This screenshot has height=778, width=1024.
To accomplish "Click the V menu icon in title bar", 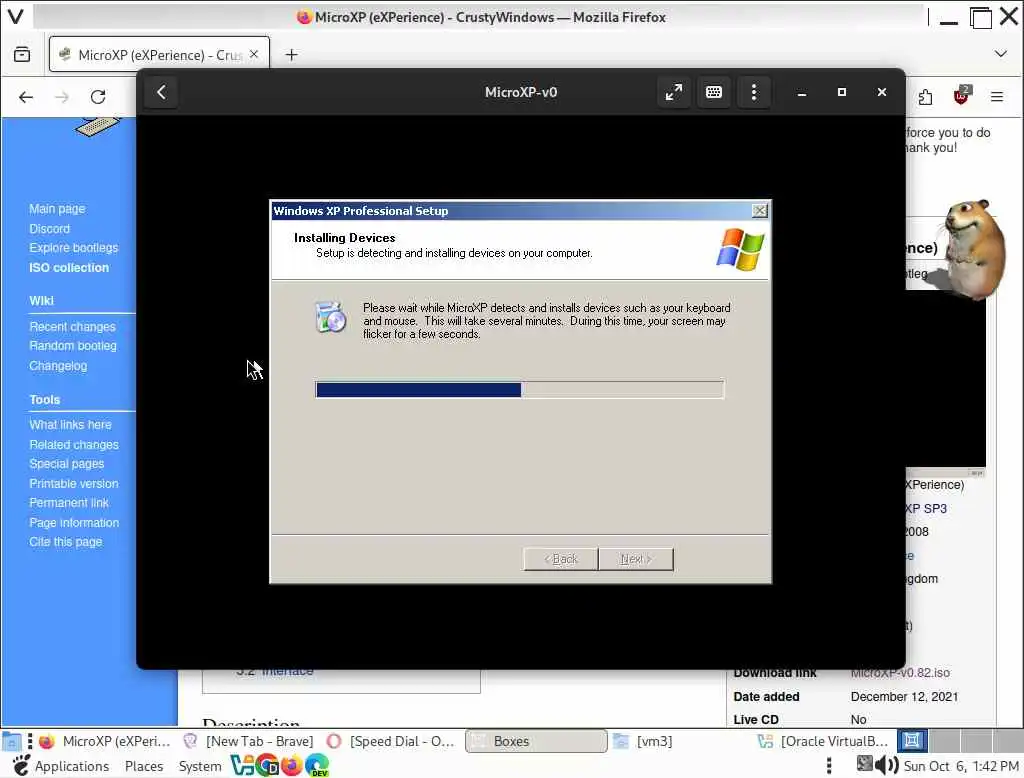I will (x=16, y=16).
